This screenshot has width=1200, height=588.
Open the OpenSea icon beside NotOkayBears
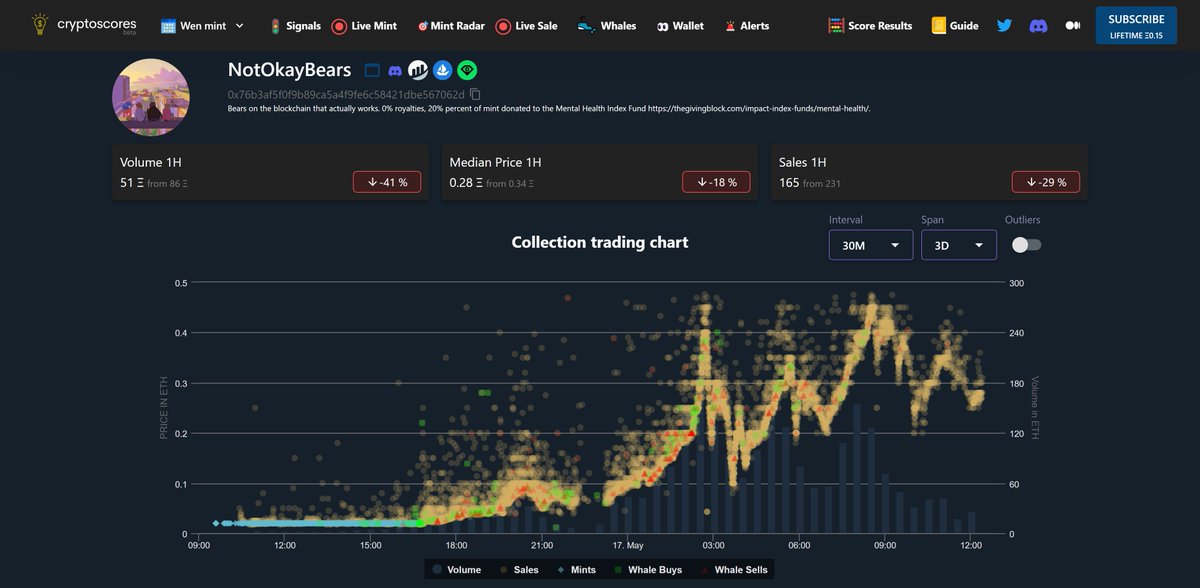pyautogui.click(x=442, y=70)
